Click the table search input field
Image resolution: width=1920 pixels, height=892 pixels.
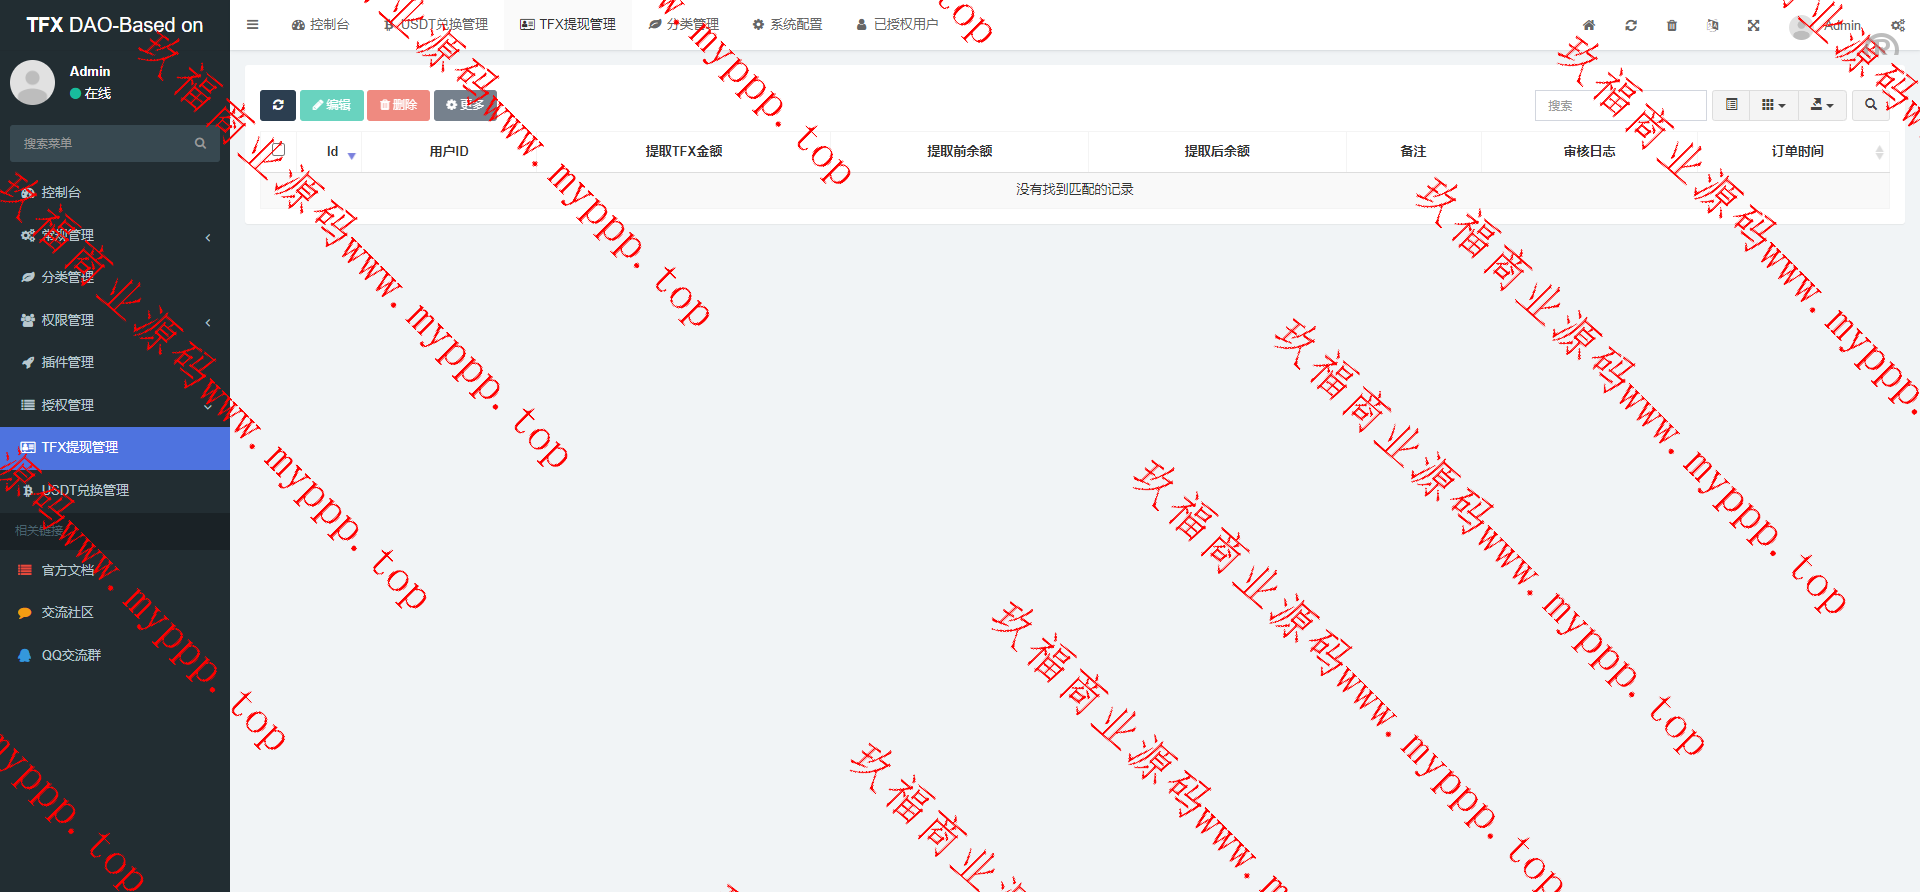(1620, 105)
